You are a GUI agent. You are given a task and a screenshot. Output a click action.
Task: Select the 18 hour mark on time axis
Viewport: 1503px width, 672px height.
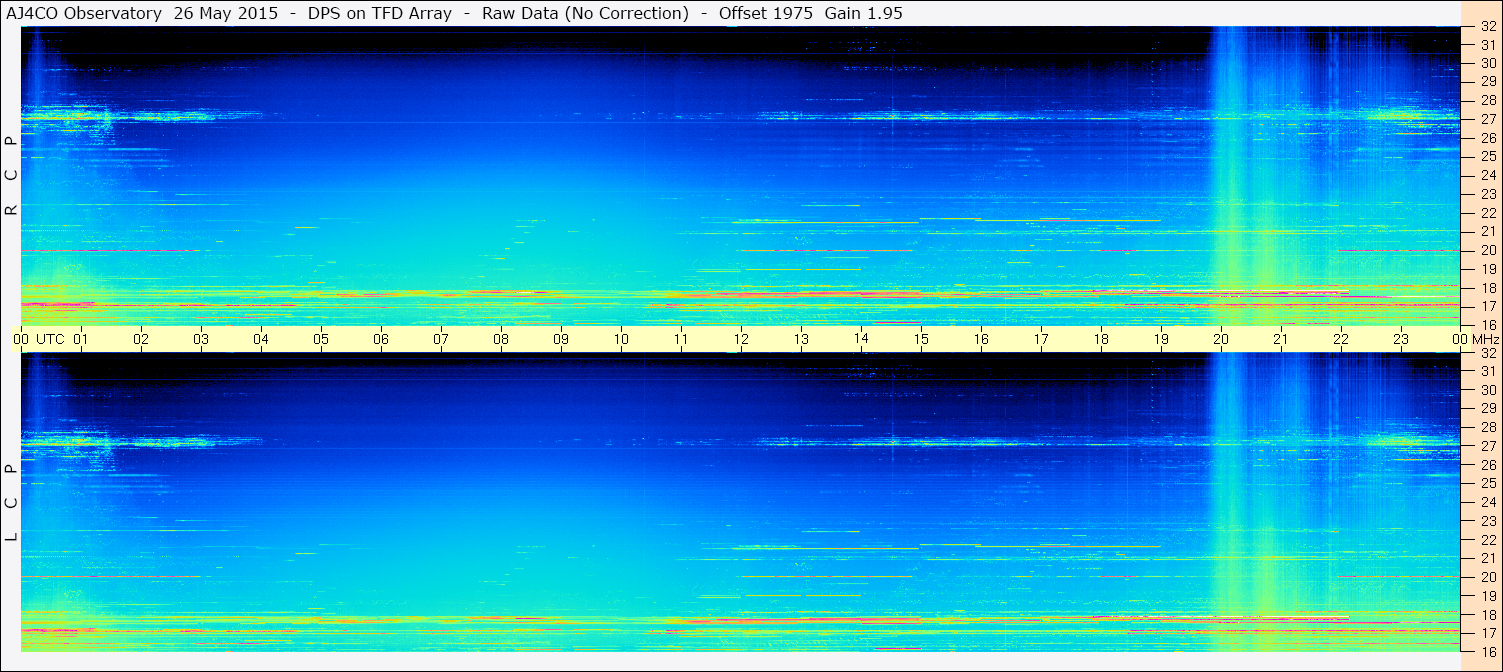(x=1101, y=339)
